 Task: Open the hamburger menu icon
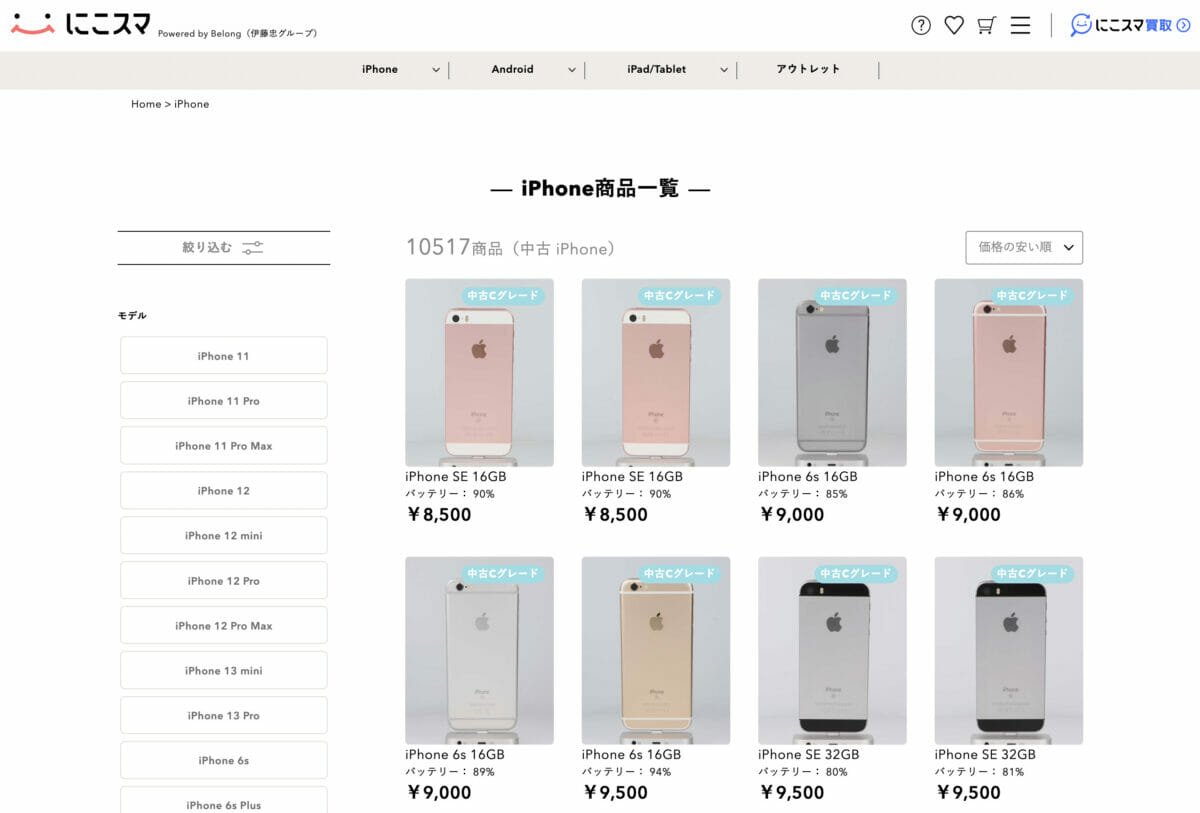click(1020, 25)
